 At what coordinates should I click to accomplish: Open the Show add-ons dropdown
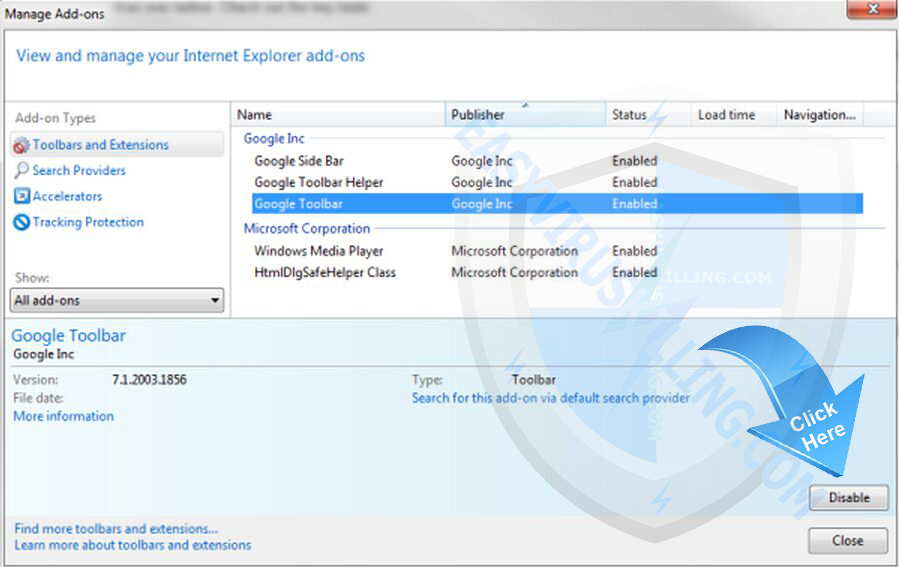coord(118,300)
